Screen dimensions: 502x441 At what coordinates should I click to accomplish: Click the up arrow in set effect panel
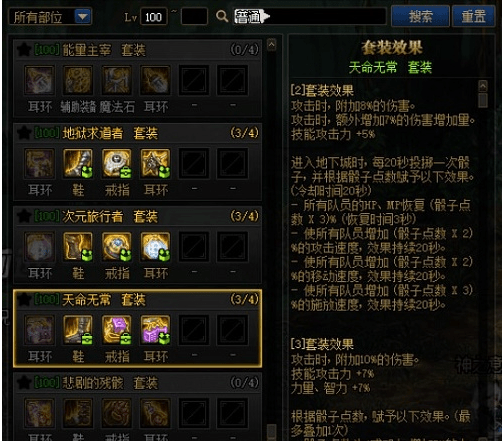(483, 86)
